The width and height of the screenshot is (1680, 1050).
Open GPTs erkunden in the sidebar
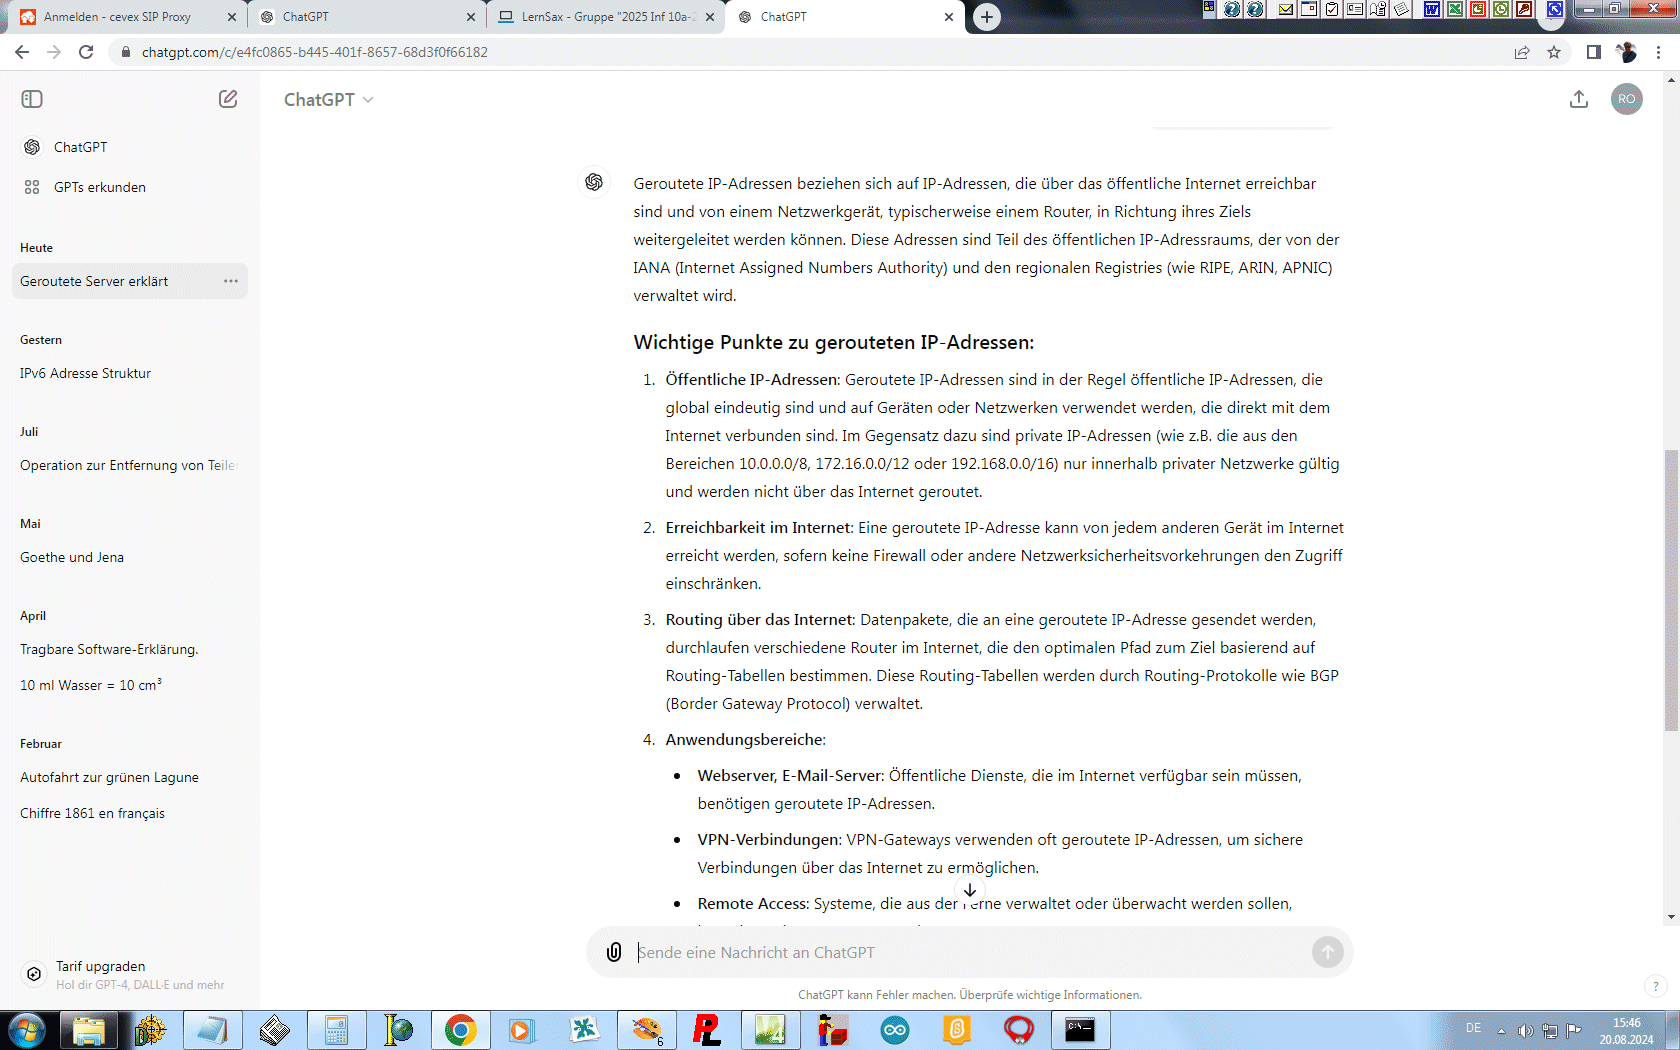point(130,187)
